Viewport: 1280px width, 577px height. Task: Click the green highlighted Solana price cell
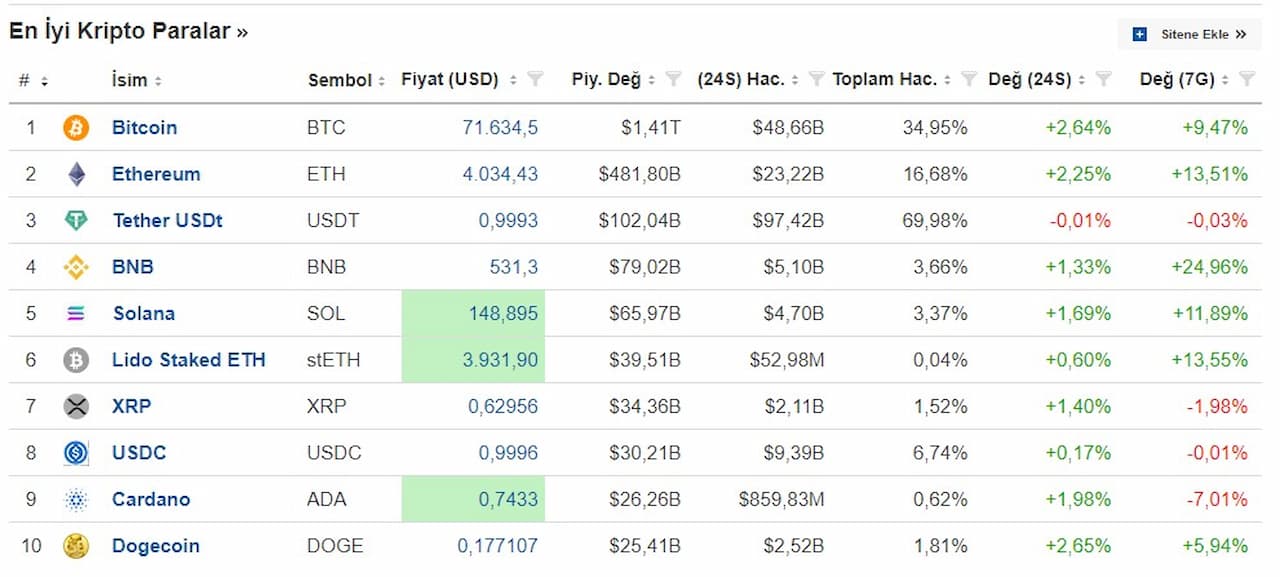[x=473, y=314]
